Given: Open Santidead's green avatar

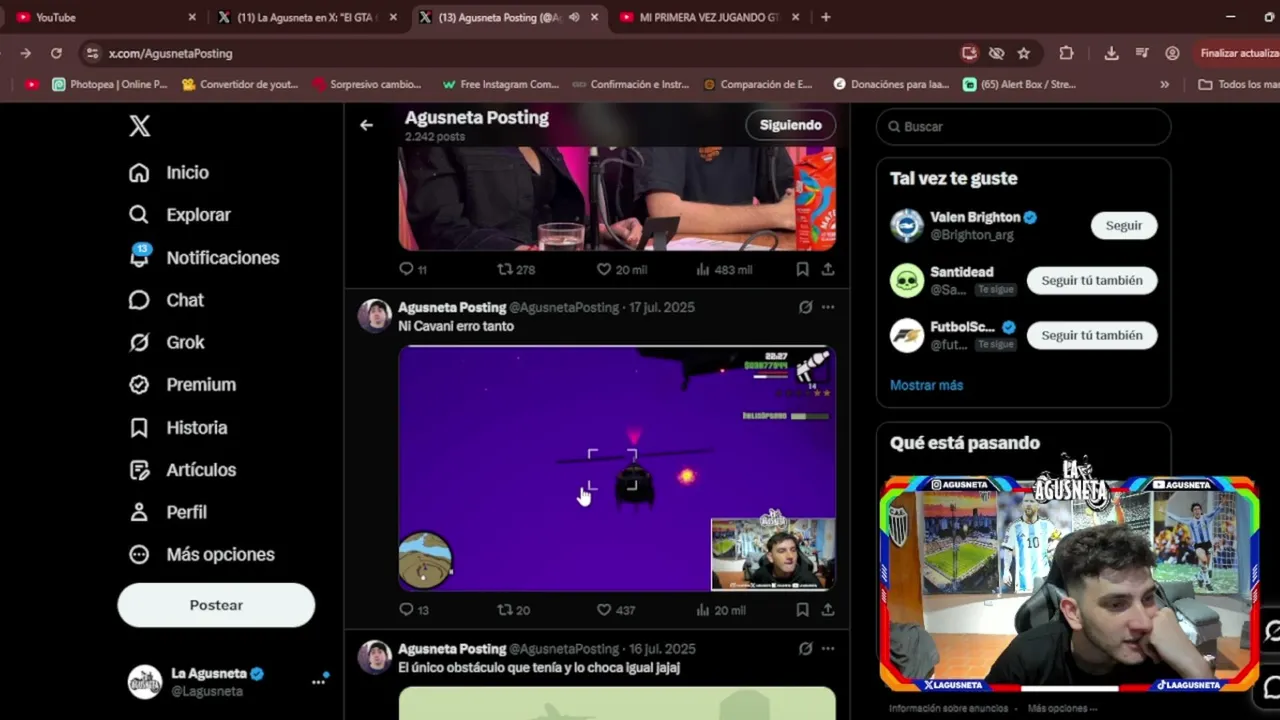Looking at the screenshot, I should pyautogui.click(x=907, y=280).
